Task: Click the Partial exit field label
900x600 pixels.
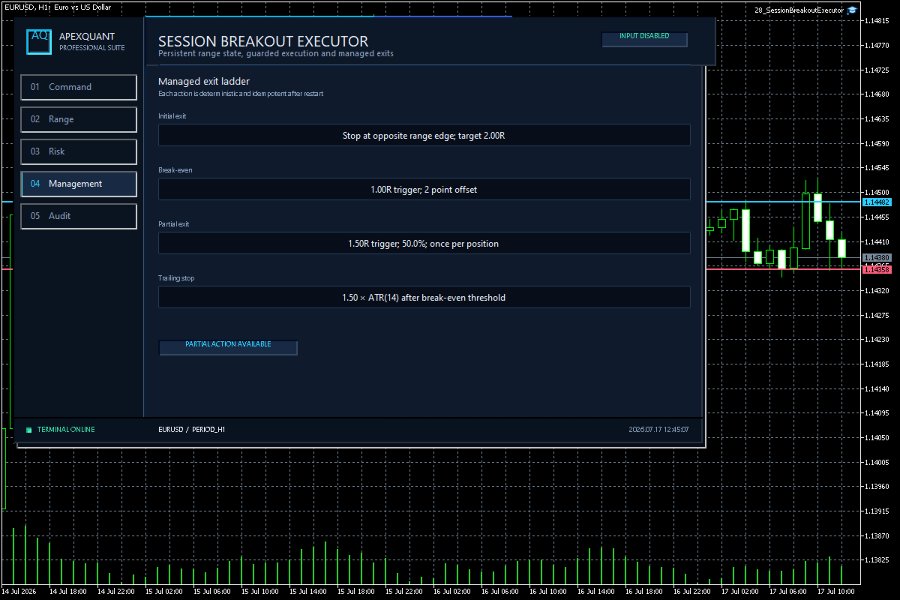Action: pyautogui.click(x=173, y=224)
